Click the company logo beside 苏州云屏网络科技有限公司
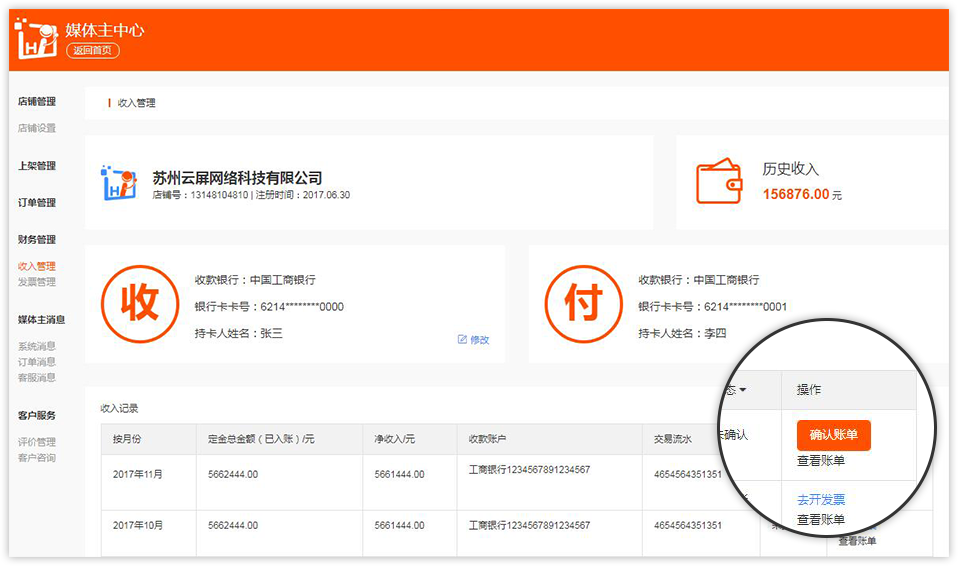Image resolution: width=958 pixels, height=566 pixels. pos(118,184)
